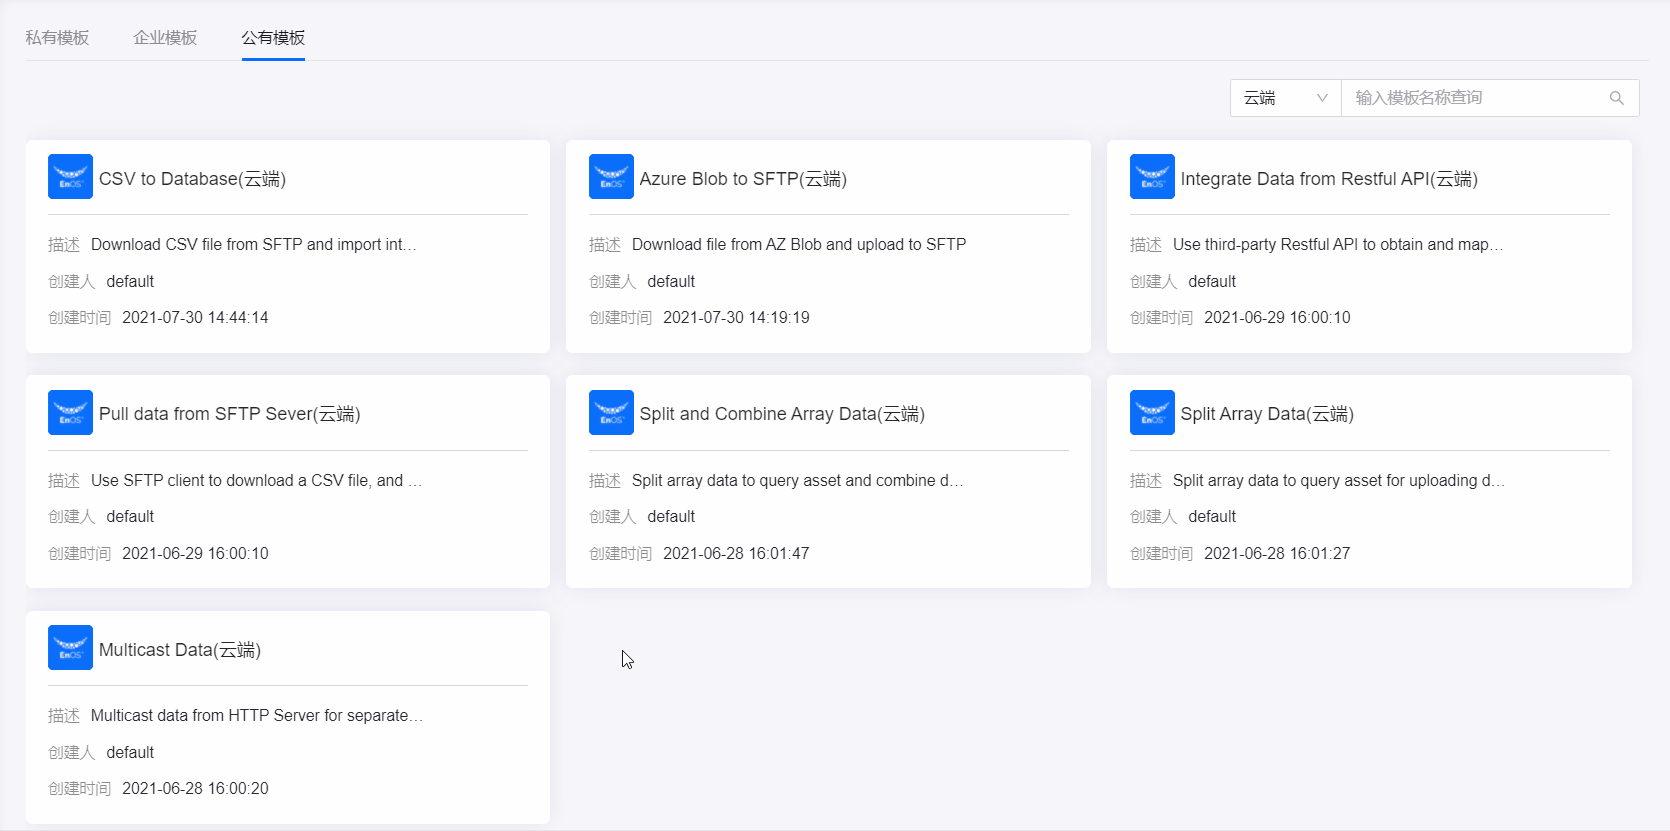
Task: Click the EnOS icon on CSV to Database card
Action: coord(70,177)
